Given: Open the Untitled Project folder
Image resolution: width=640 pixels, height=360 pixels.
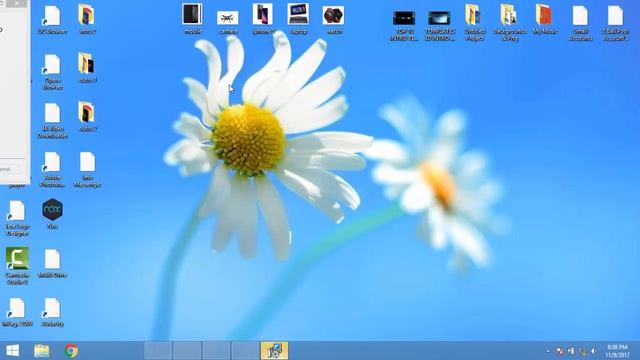Looking at the screenshot, I should click(x=474, y=23).
